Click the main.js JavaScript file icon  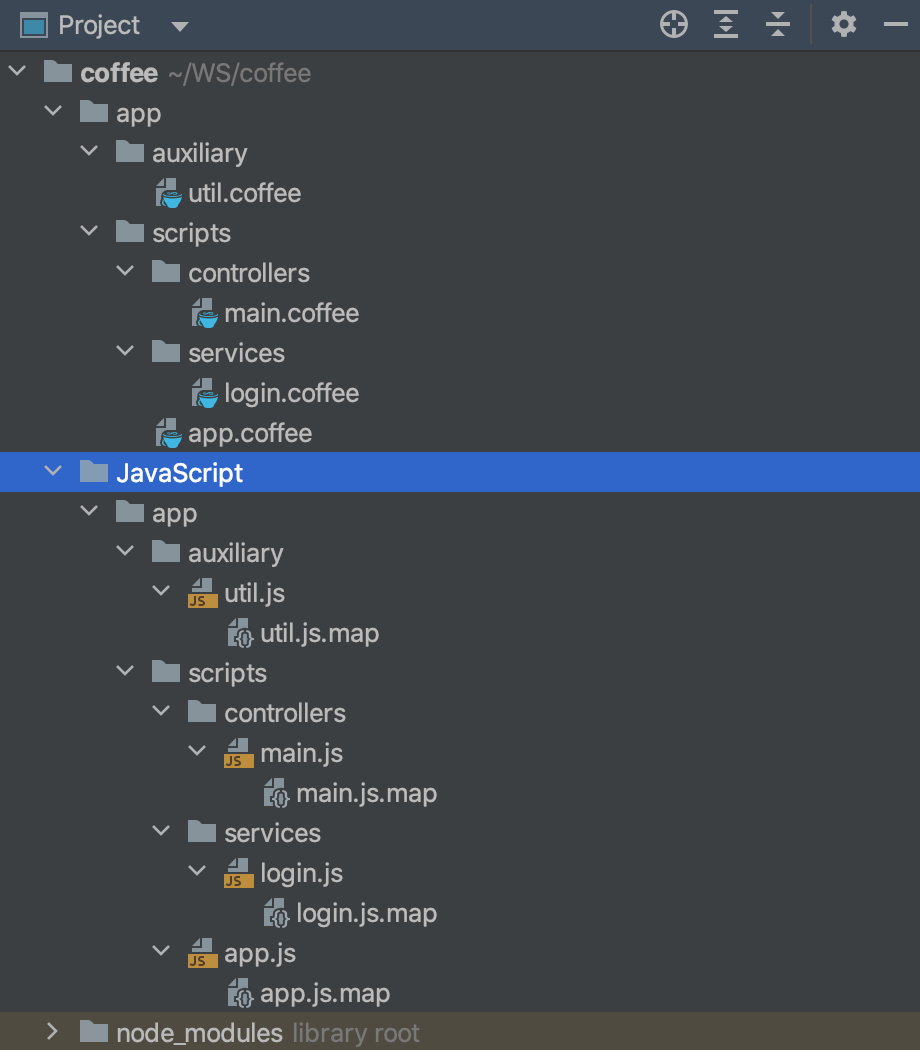pos(238,752)
